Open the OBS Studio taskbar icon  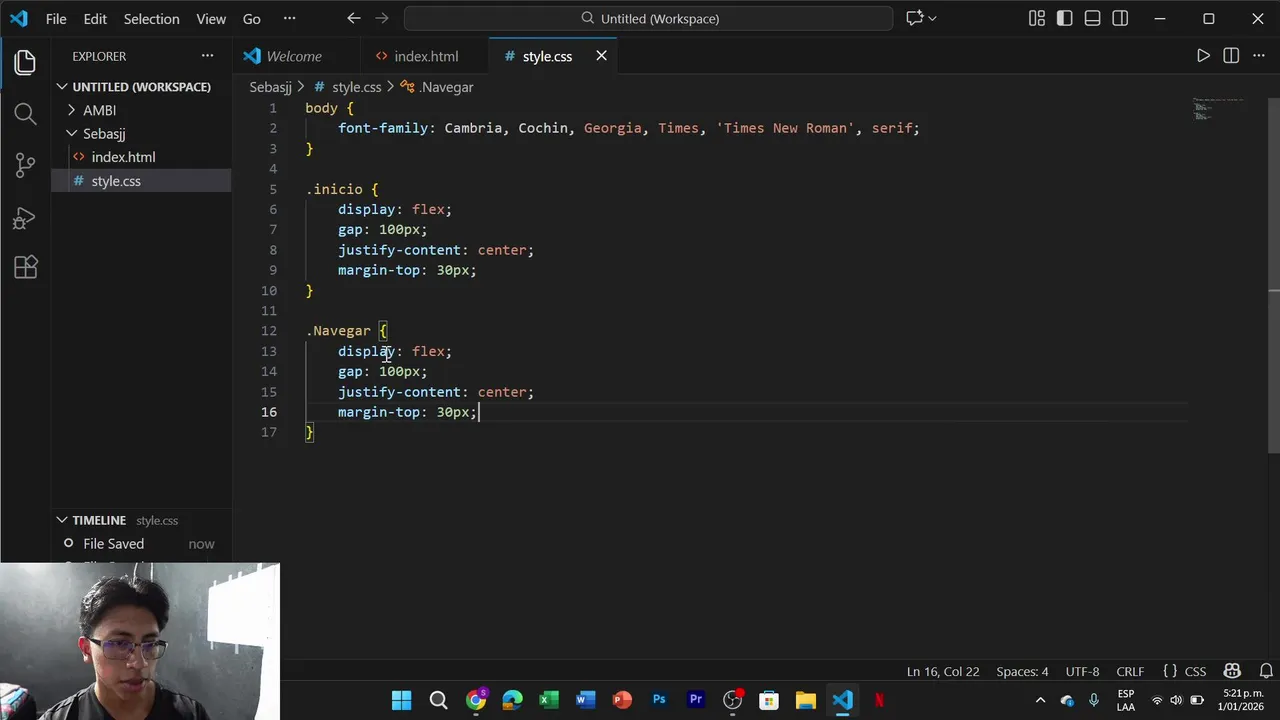click(x=733, y=700)
